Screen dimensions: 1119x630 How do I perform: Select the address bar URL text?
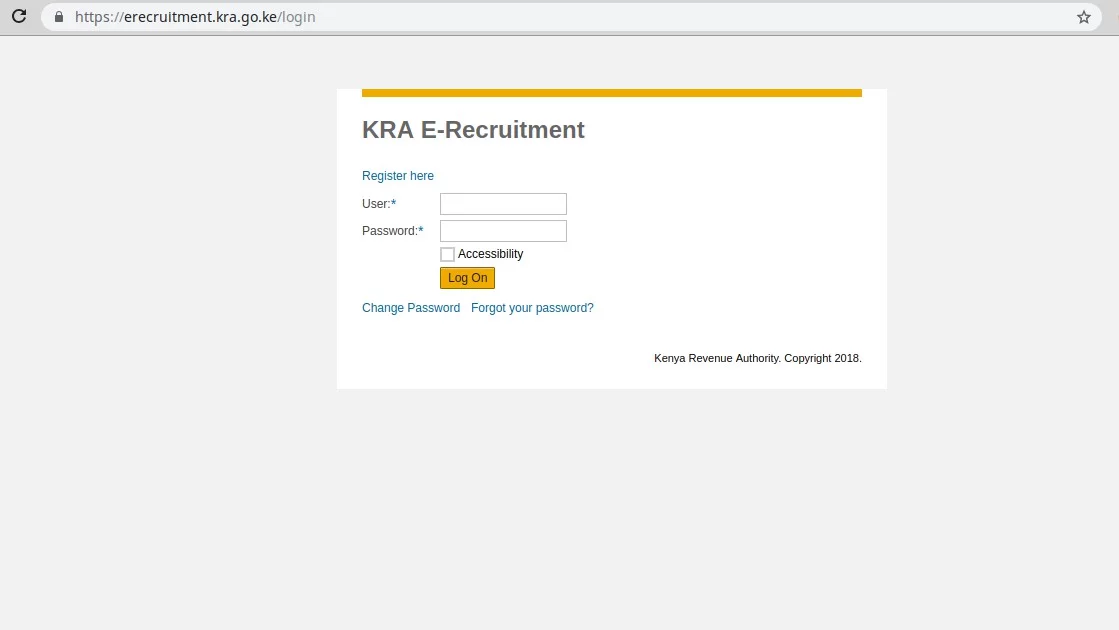point(195,17)
